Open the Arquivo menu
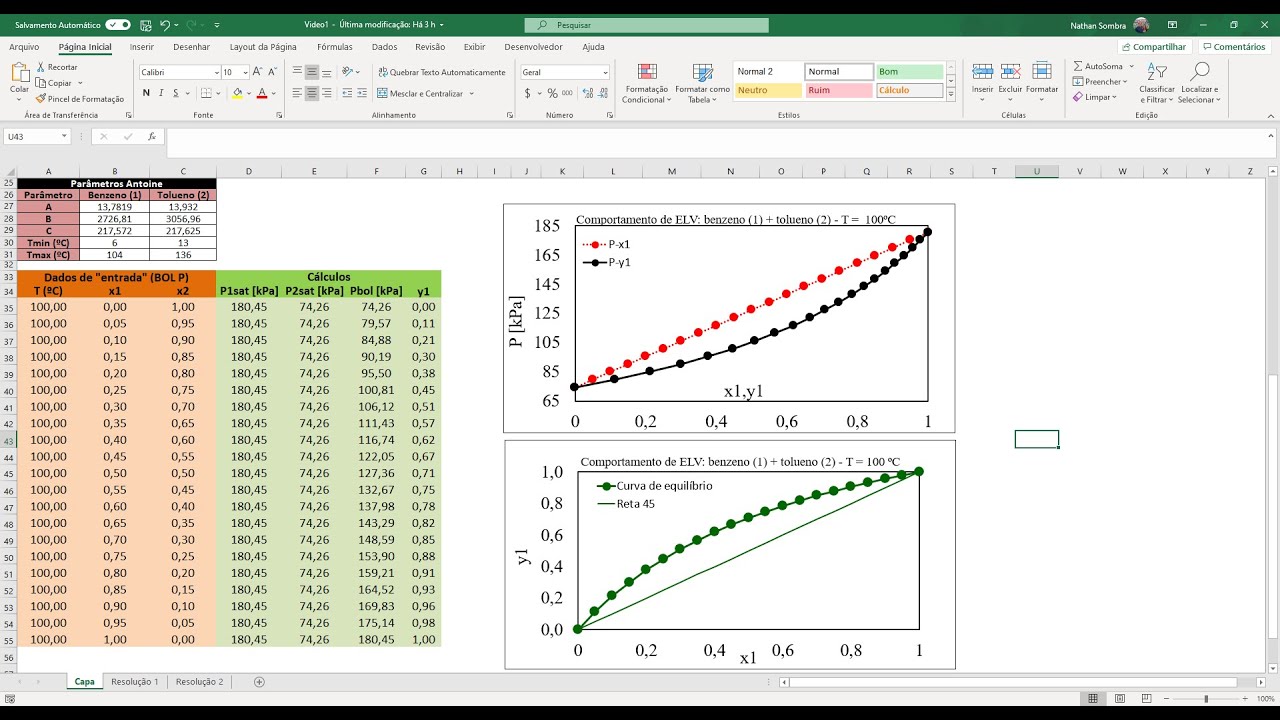Screen dimensions: 1280x720 [x=24, y=47]
